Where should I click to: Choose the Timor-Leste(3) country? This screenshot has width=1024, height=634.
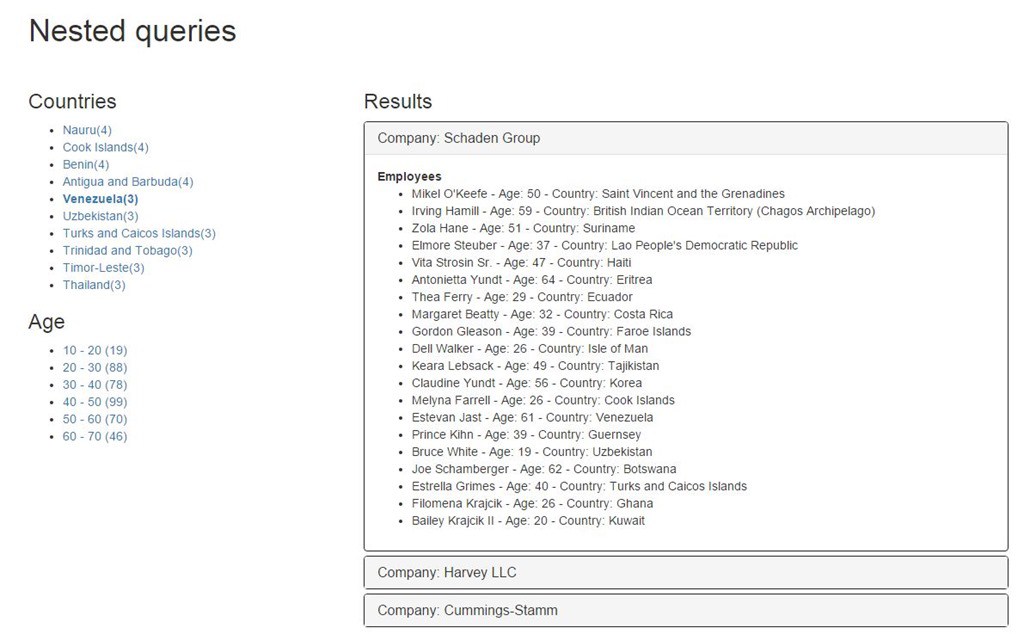pos(103,268)
